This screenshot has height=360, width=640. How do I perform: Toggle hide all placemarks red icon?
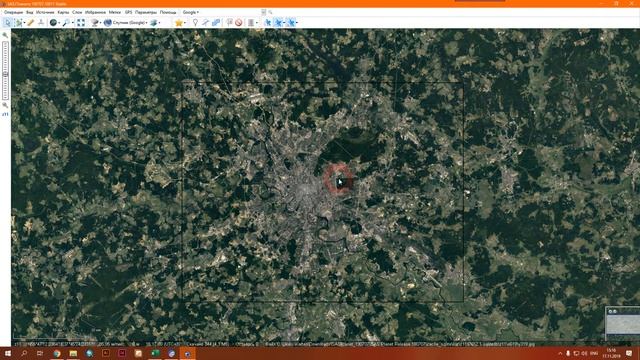238,22
